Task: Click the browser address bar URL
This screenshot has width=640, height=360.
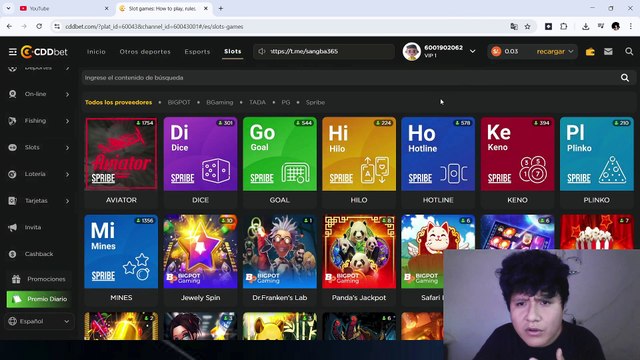Action: point(154,27)
